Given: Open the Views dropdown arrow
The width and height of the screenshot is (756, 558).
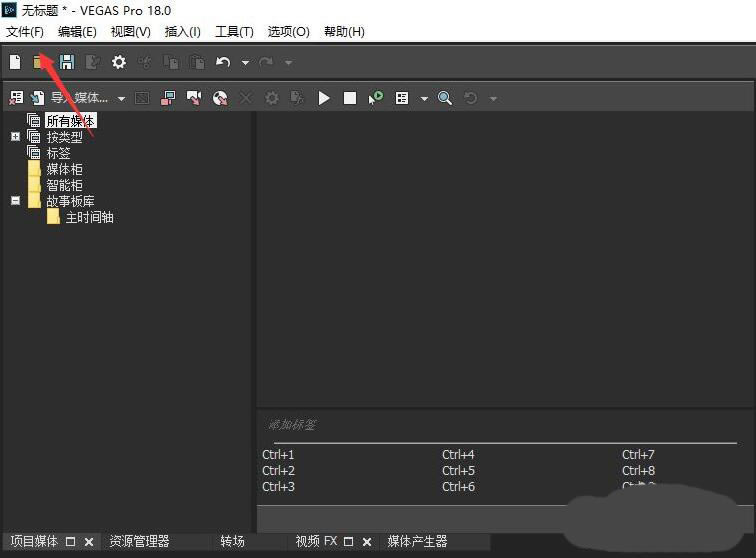Looking at the screenshot, I should click(x=424, y=99).
